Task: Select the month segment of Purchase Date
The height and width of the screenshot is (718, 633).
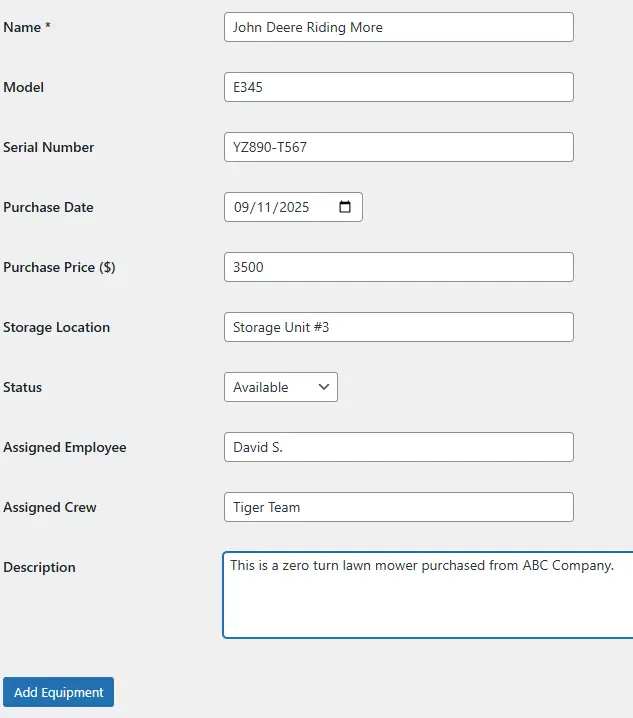Action: click(241, 207)
